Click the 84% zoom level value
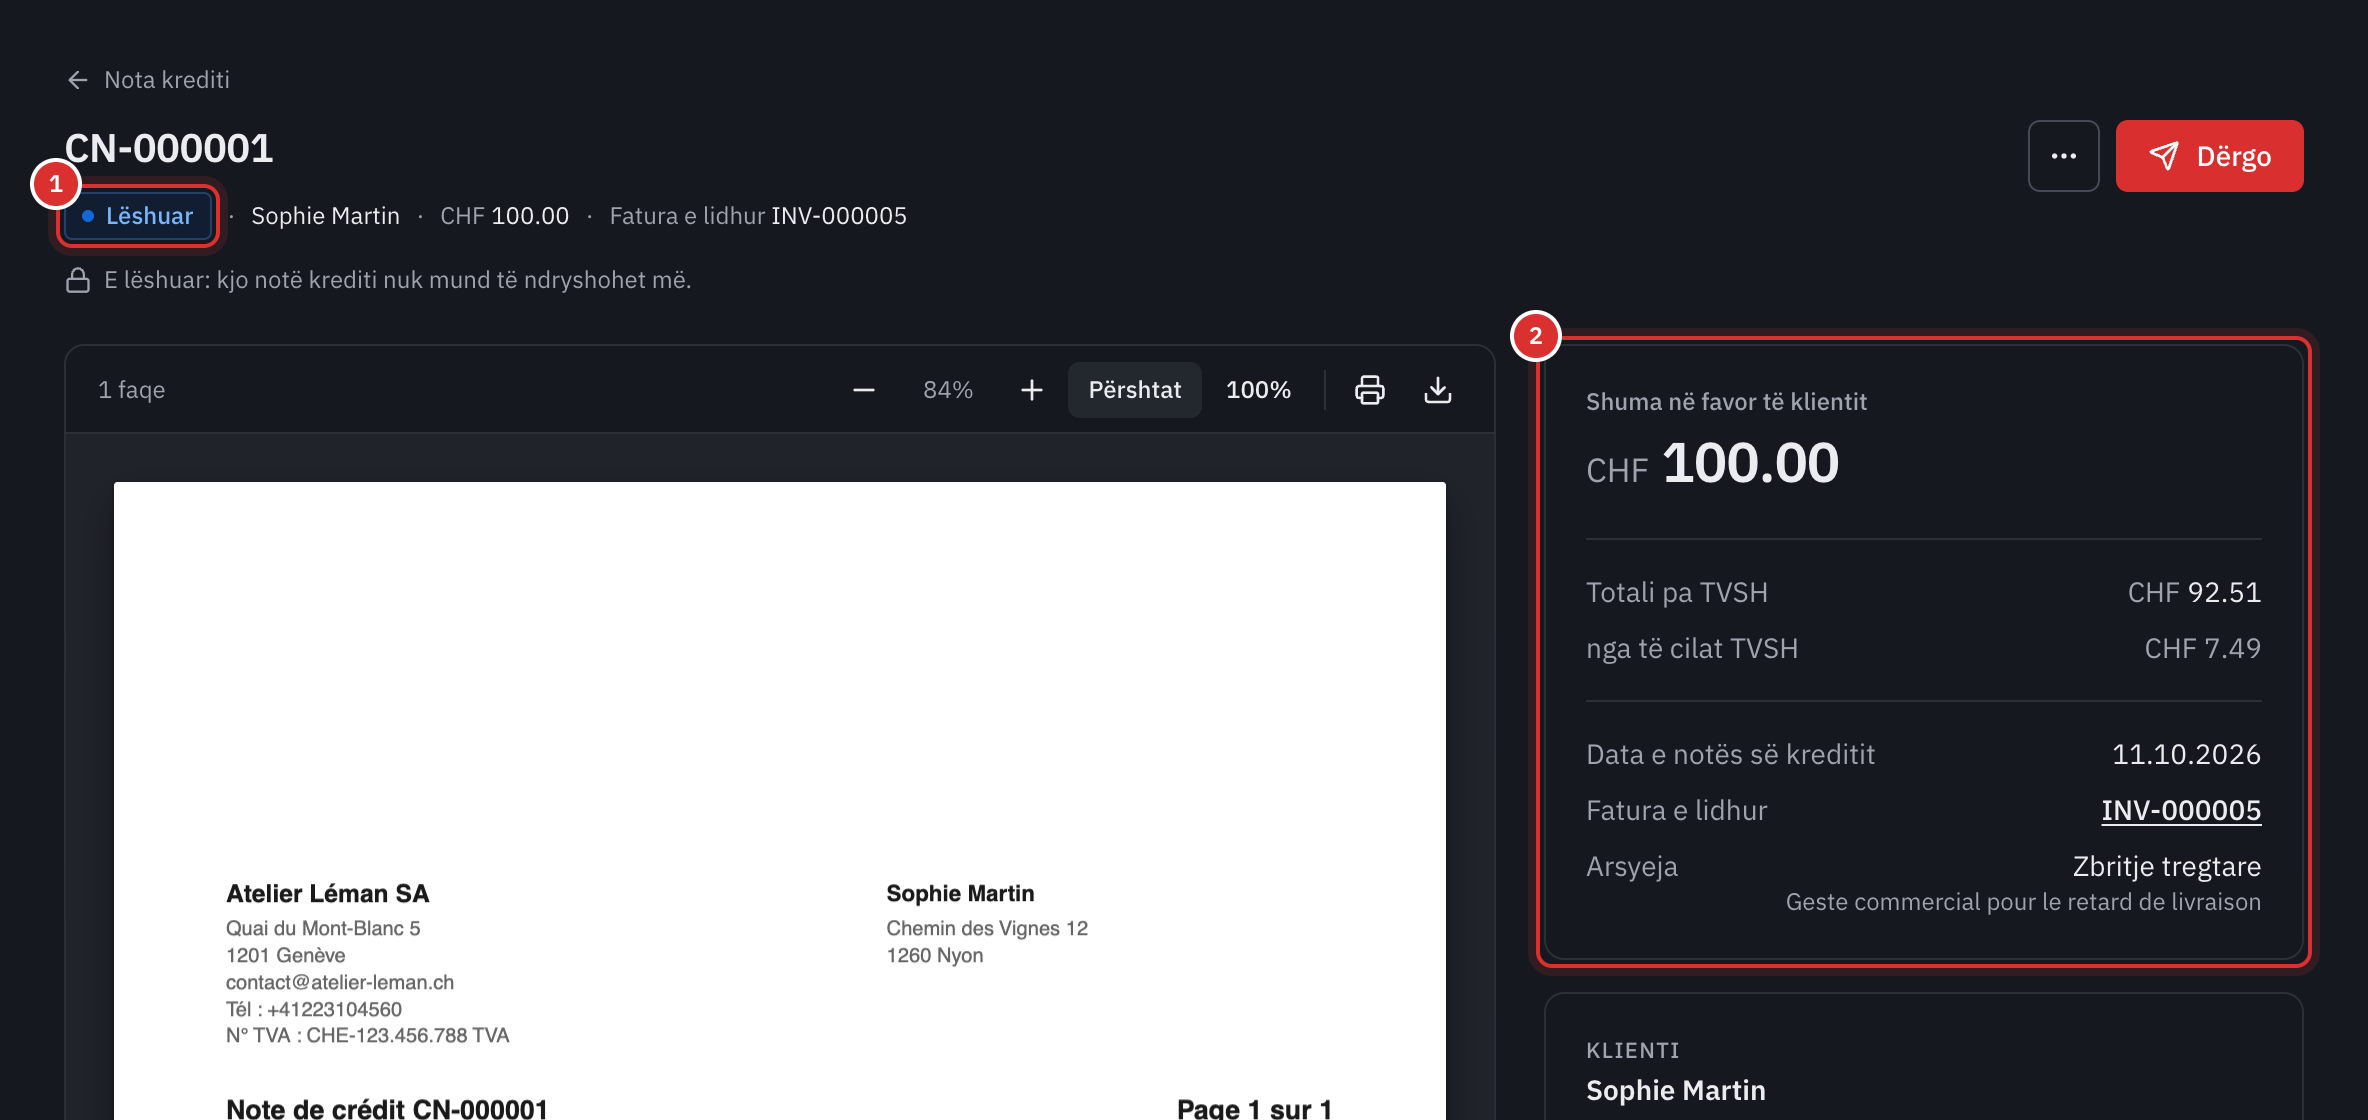2368x1120 pixels. point(948,390)
